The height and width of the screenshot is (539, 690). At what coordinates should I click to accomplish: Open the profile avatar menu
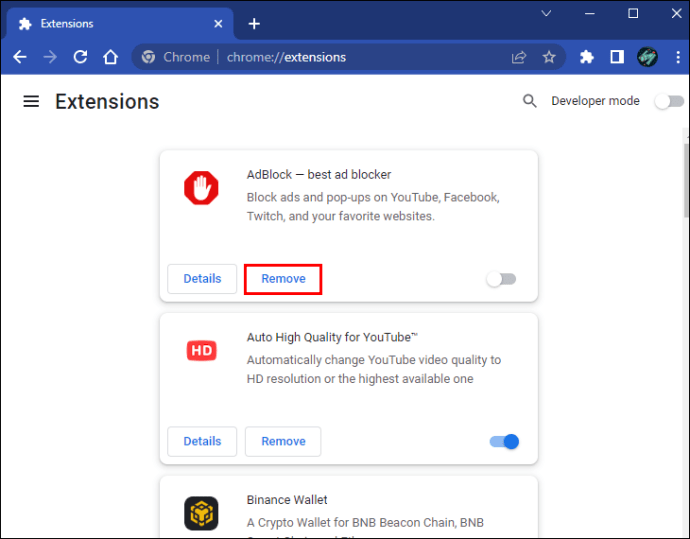pyautogui.click(x=647, y=57)
